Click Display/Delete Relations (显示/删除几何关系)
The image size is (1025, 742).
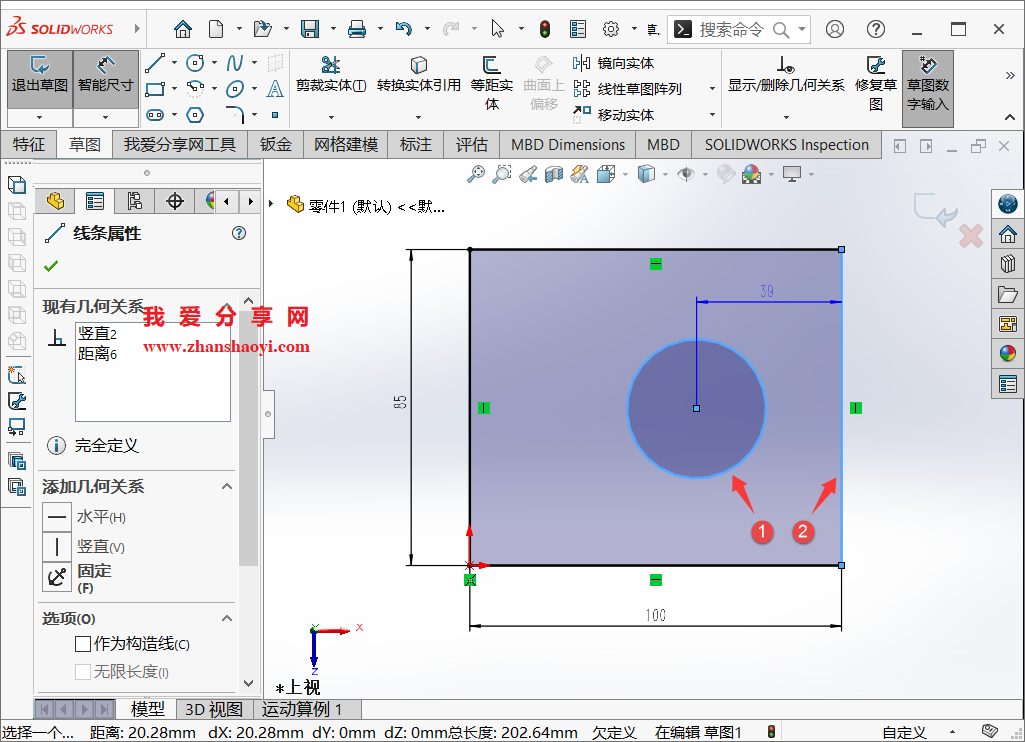click(x=786, y=75)
